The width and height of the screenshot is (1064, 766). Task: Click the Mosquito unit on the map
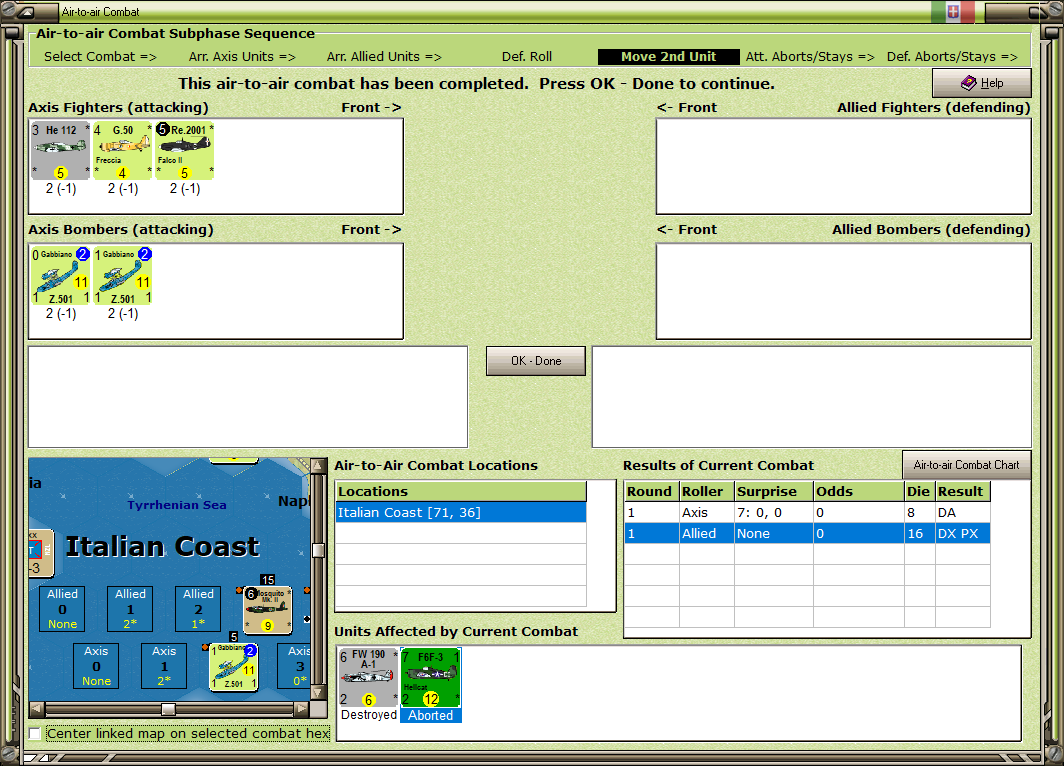[x=268, y=610]
